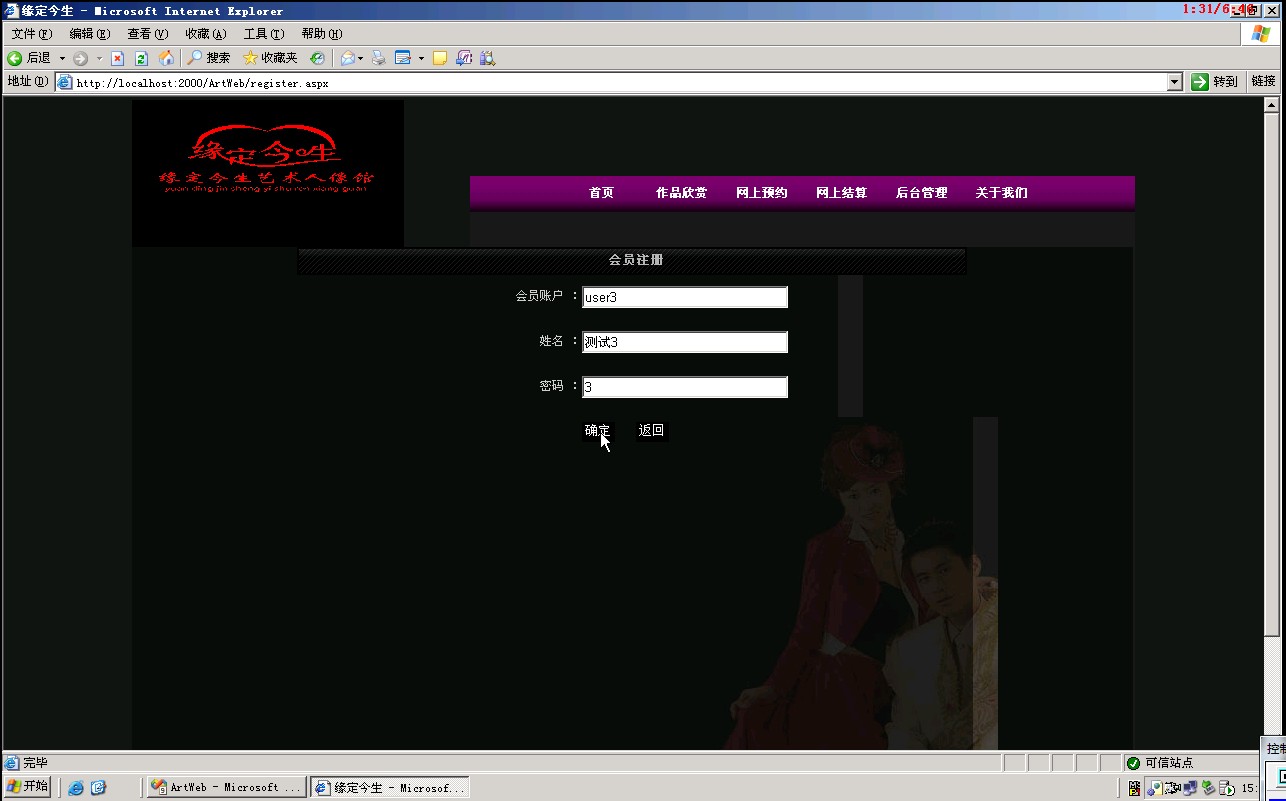Click the 会员账户 input containing user3
The height and width of the screenshot is (801, 1286).
(x=685, y=297)
